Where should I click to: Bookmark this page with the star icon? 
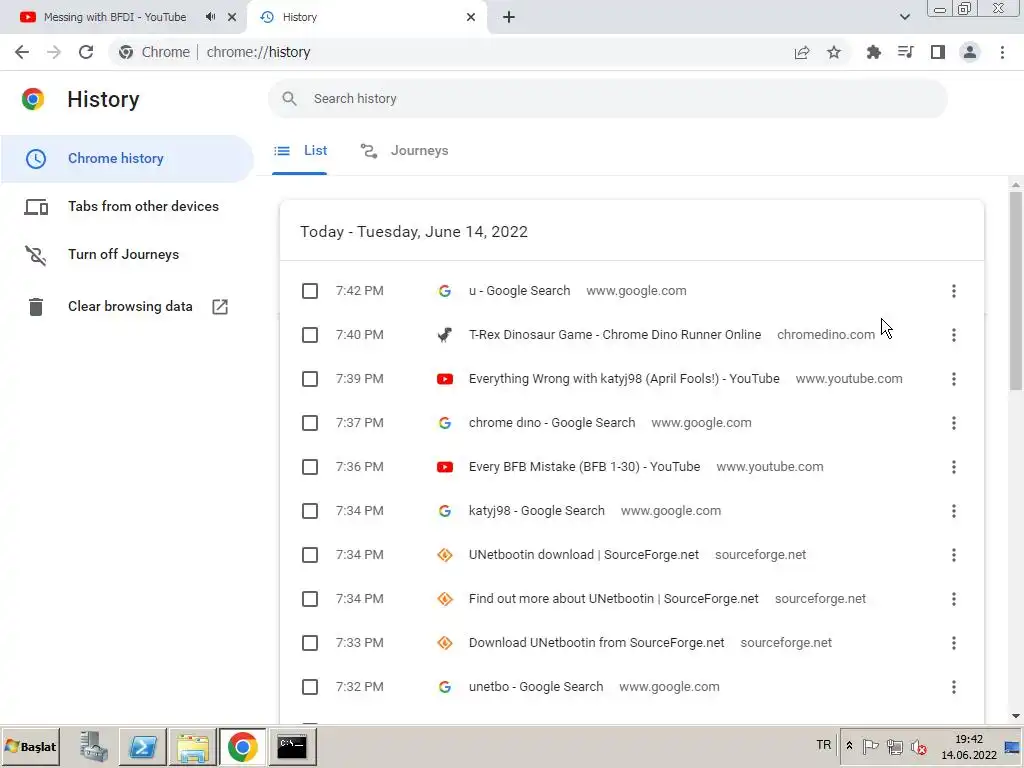coord(834,52)
